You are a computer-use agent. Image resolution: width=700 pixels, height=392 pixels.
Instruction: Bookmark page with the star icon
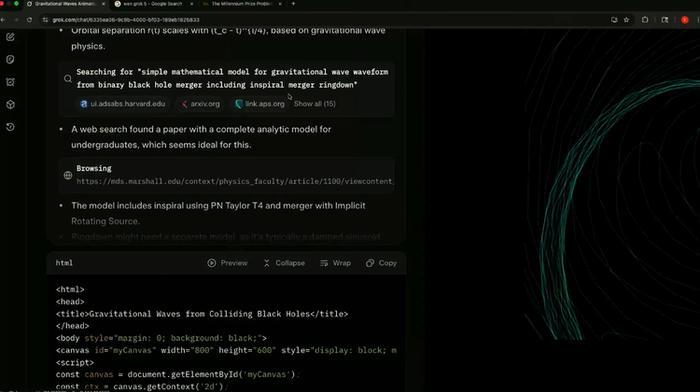pos(626,20)
